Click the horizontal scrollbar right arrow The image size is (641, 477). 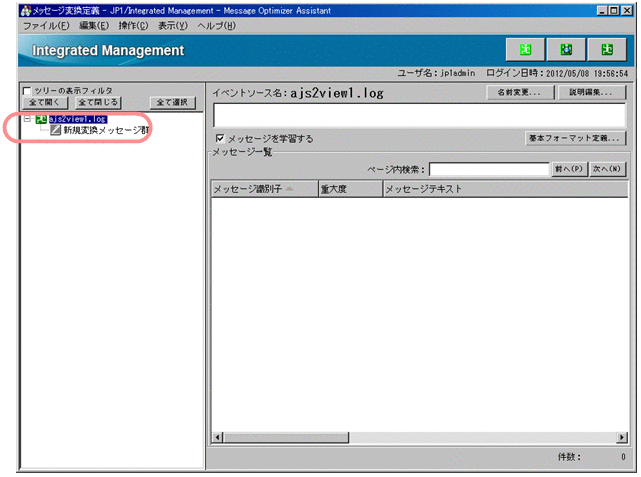(622, 437)
